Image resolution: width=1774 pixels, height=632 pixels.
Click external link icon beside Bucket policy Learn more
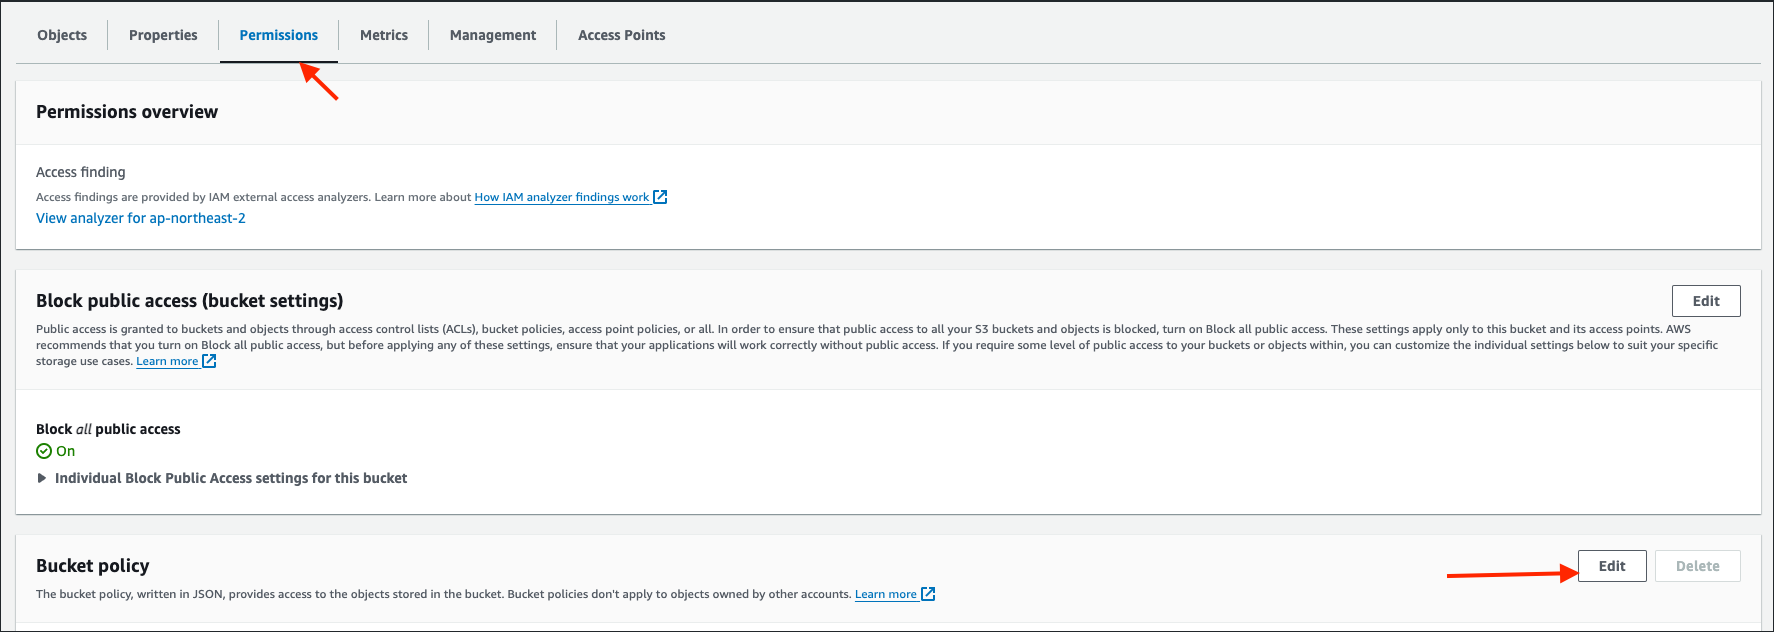tap(928, 594)
